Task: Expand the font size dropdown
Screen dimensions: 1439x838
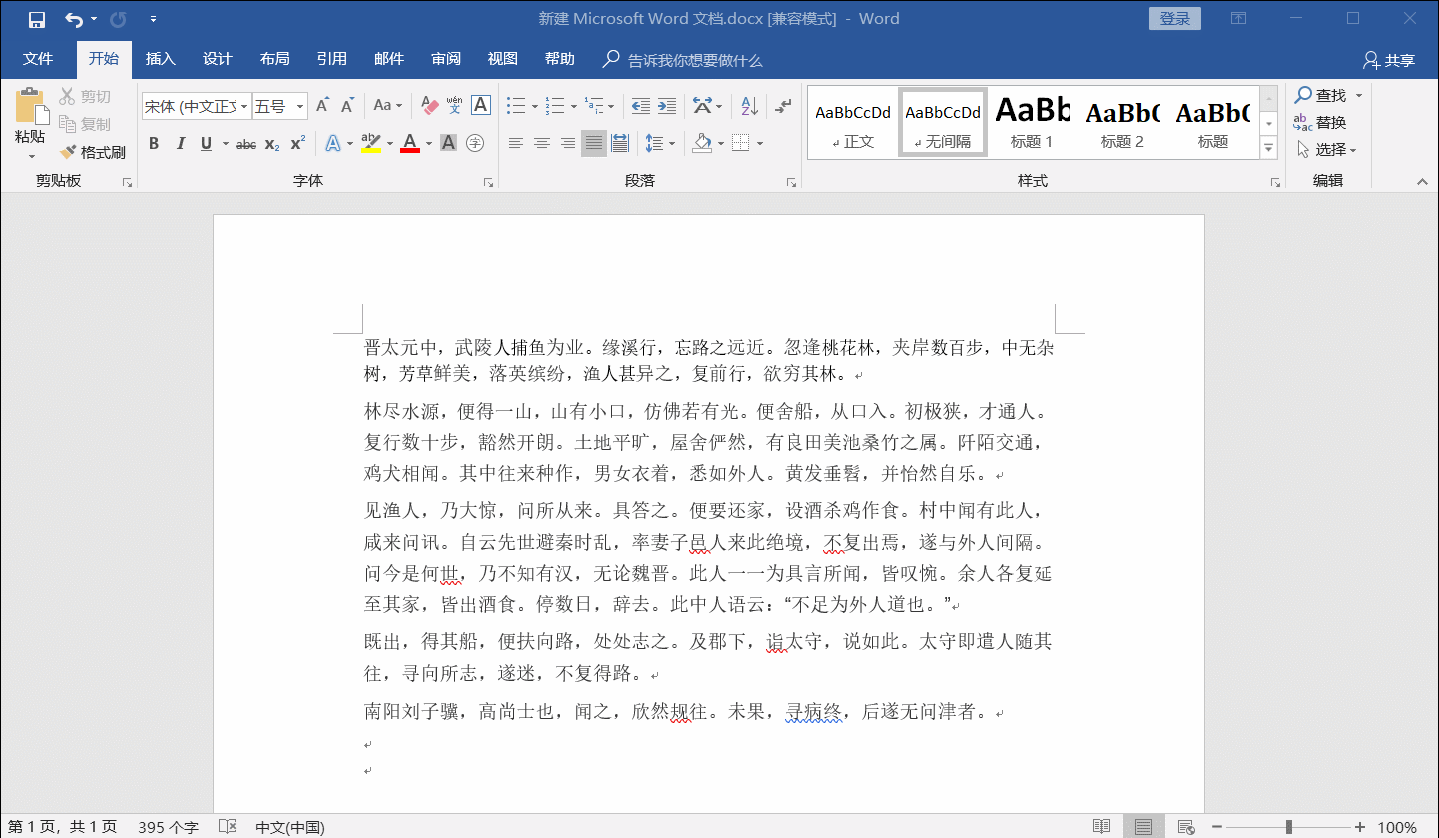Action: click(300, 106)
